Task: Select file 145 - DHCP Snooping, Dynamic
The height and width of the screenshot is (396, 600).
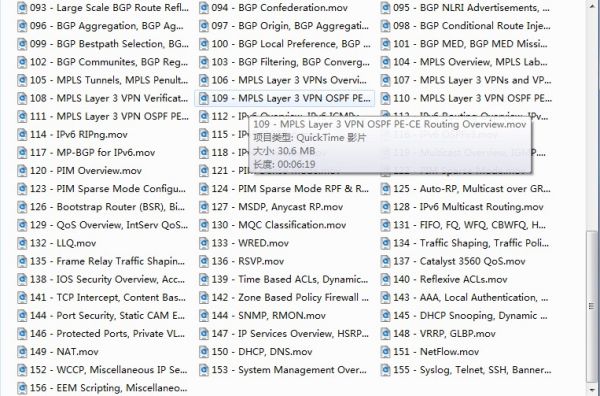Action: (465, 316)
